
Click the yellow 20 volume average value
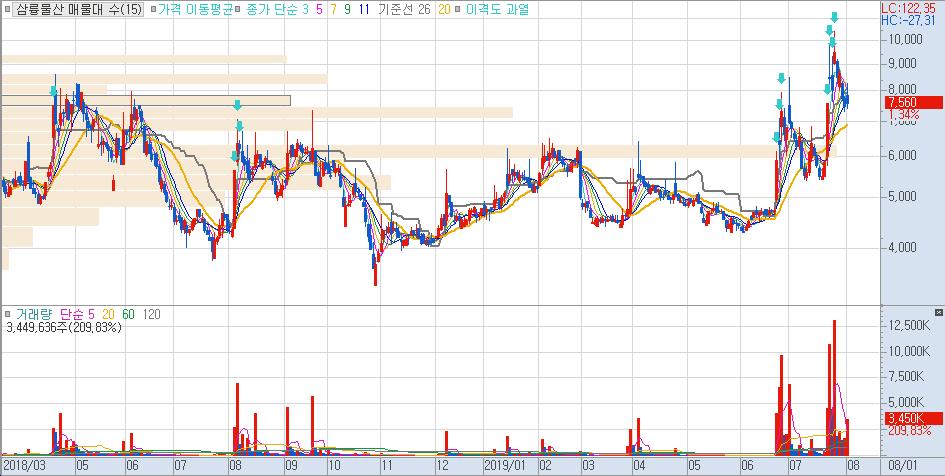tap(109, 314)
